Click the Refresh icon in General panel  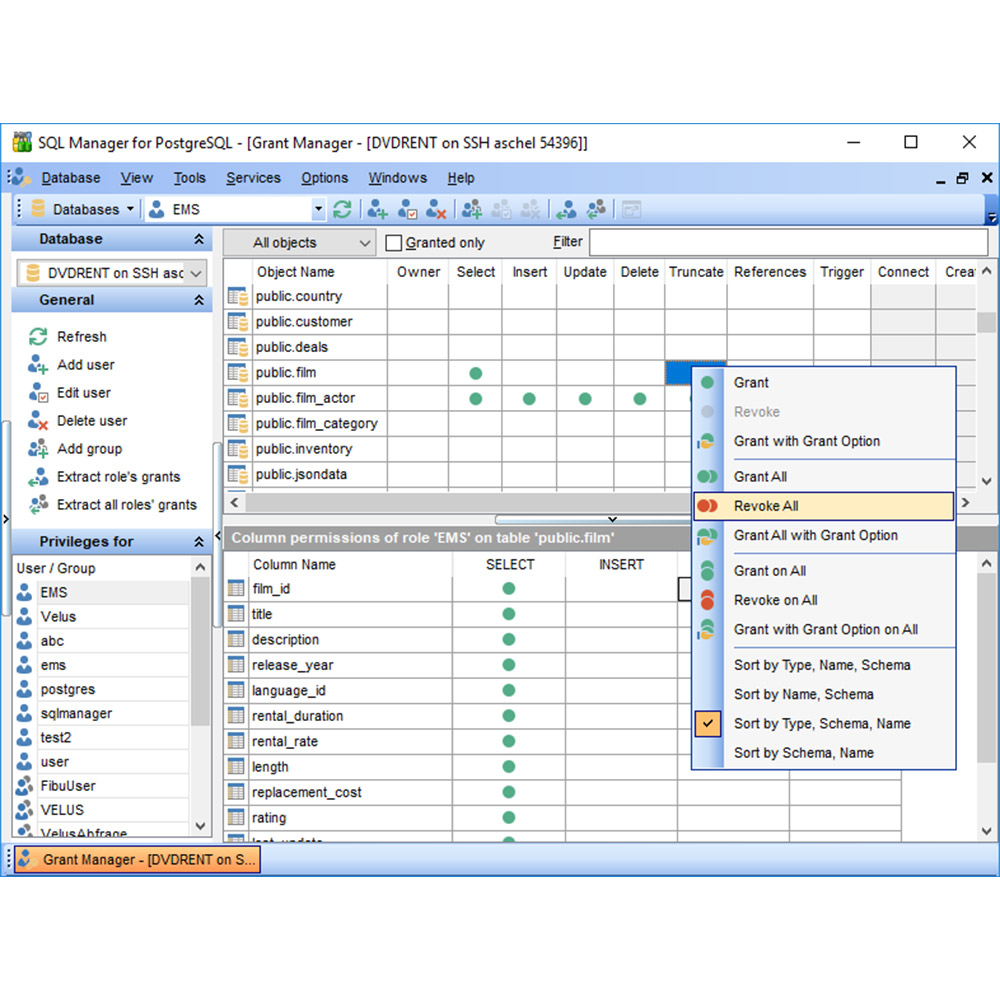click(x=38, y=337)
